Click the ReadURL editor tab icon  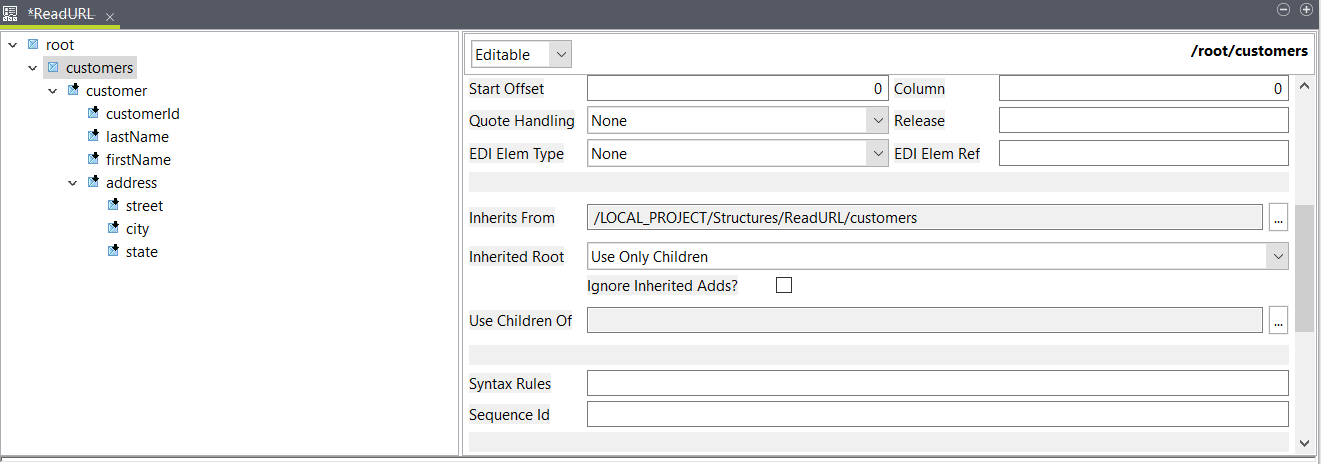[11, 14]
